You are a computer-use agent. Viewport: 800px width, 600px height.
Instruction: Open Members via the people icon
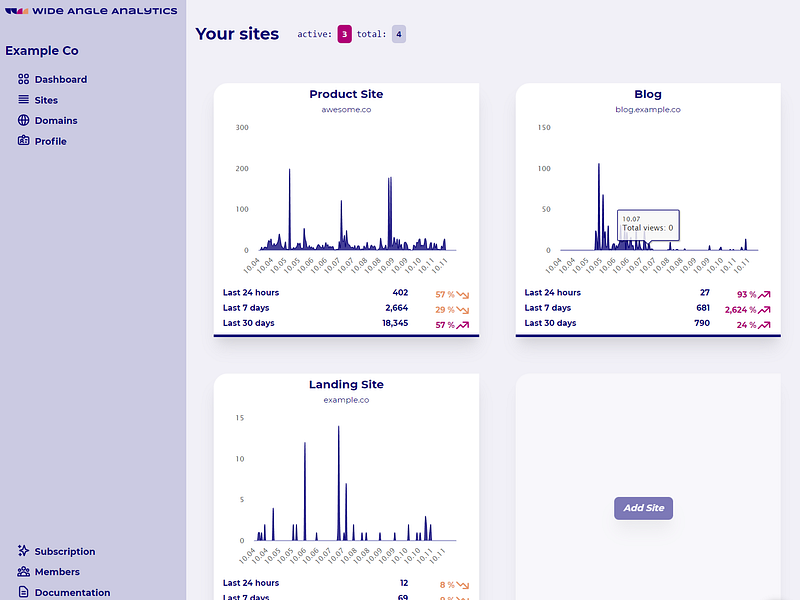(23, 571)
